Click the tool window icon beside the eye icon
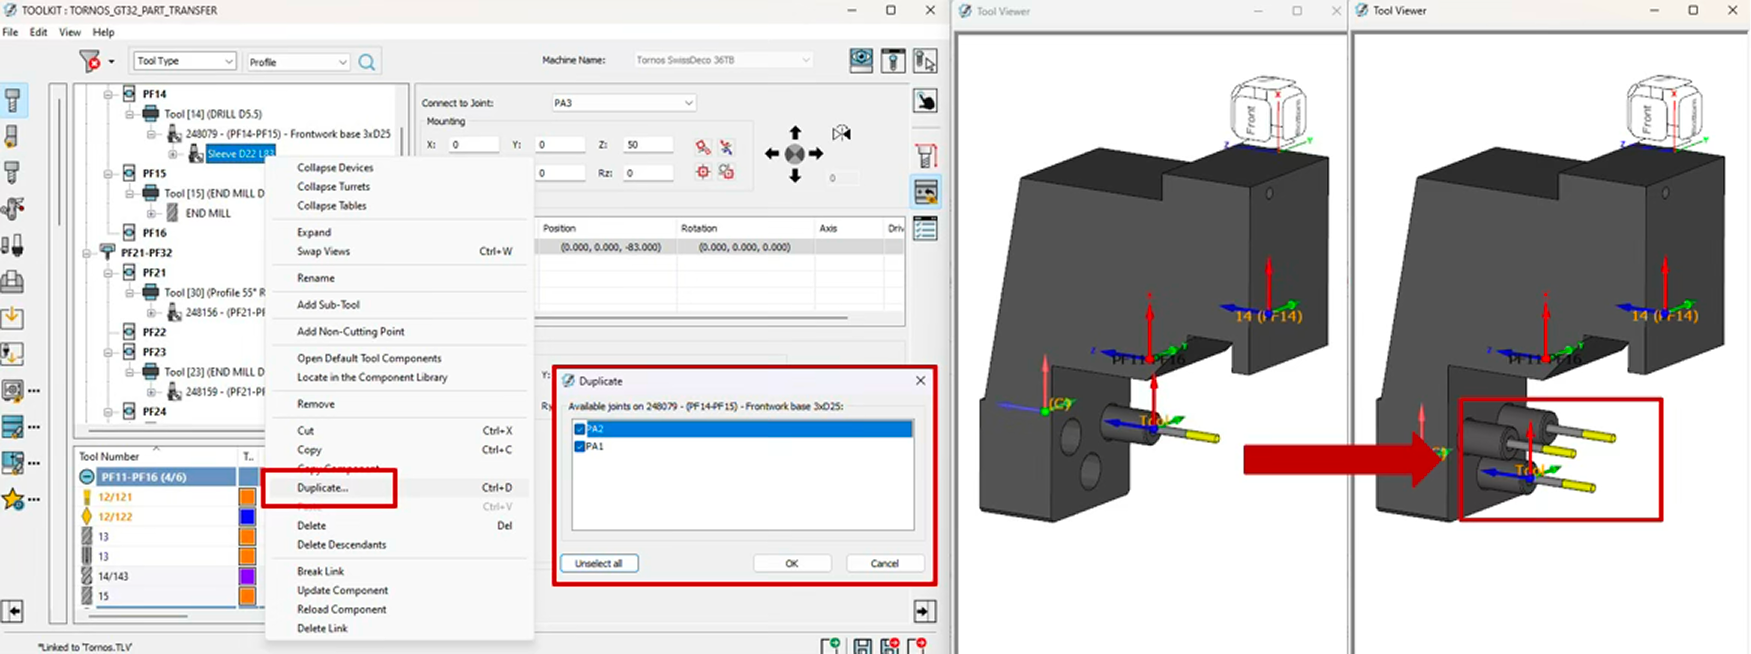Image resolution: width=1751 pixels, height=654 pixels. pyautogui.click(x=893, y=60)
